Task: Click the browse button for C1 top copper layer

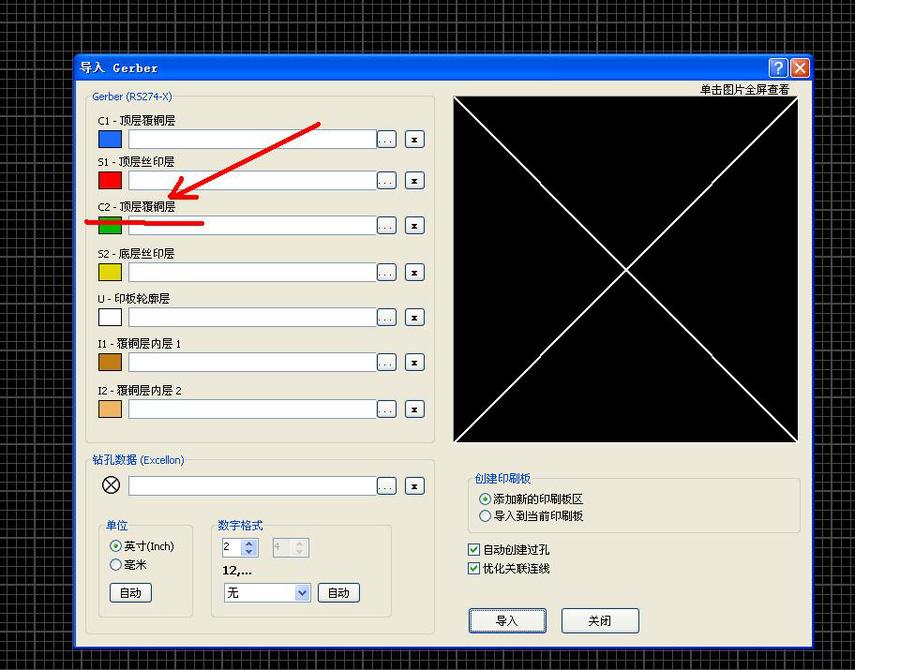Action: [x=386, y=140]
